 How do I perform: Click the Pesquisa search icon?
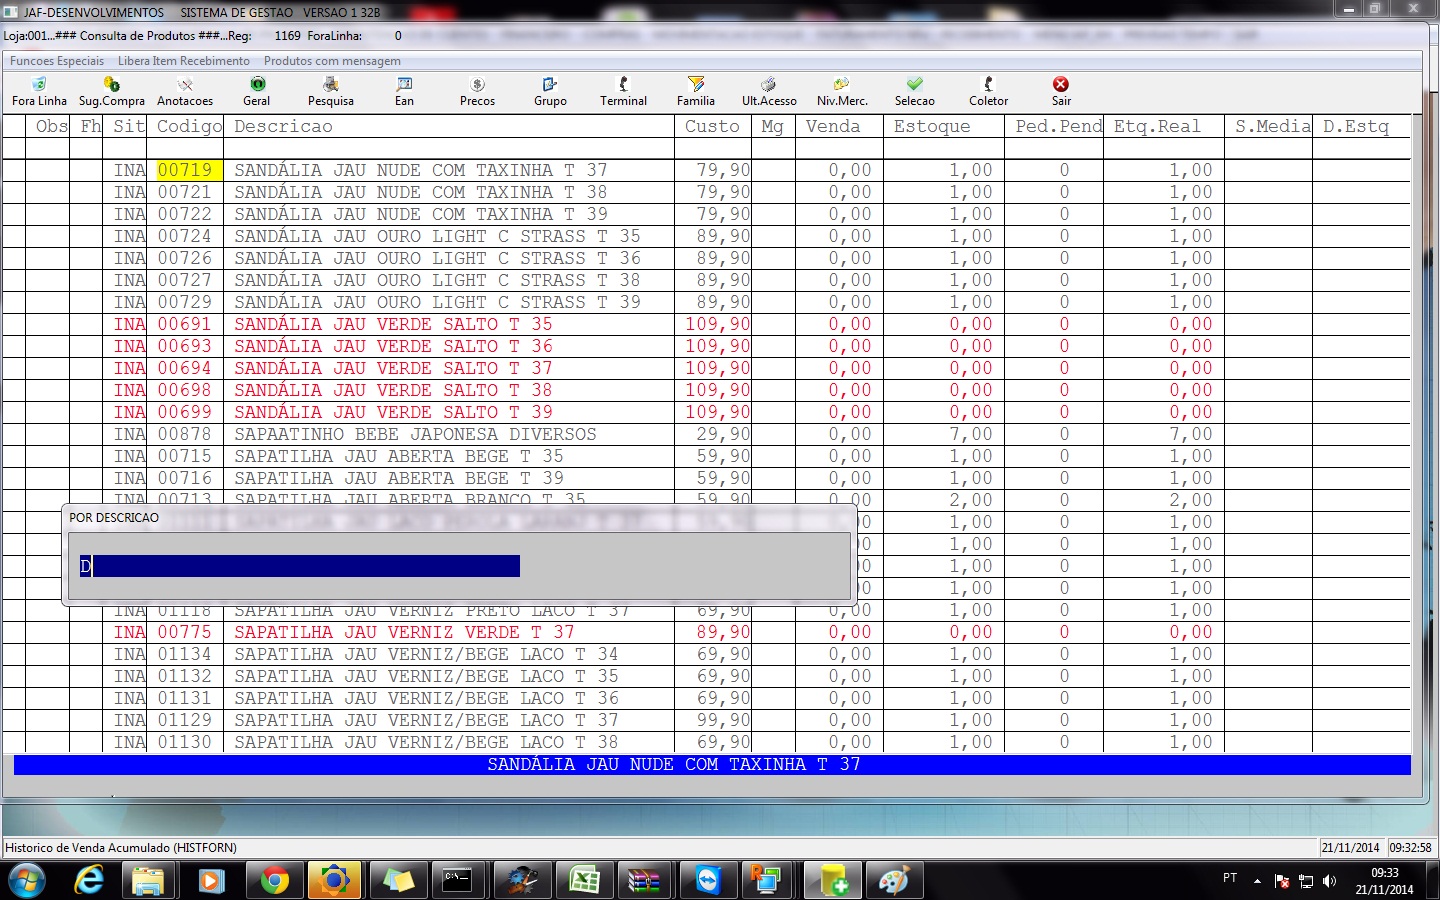(330, 85)
